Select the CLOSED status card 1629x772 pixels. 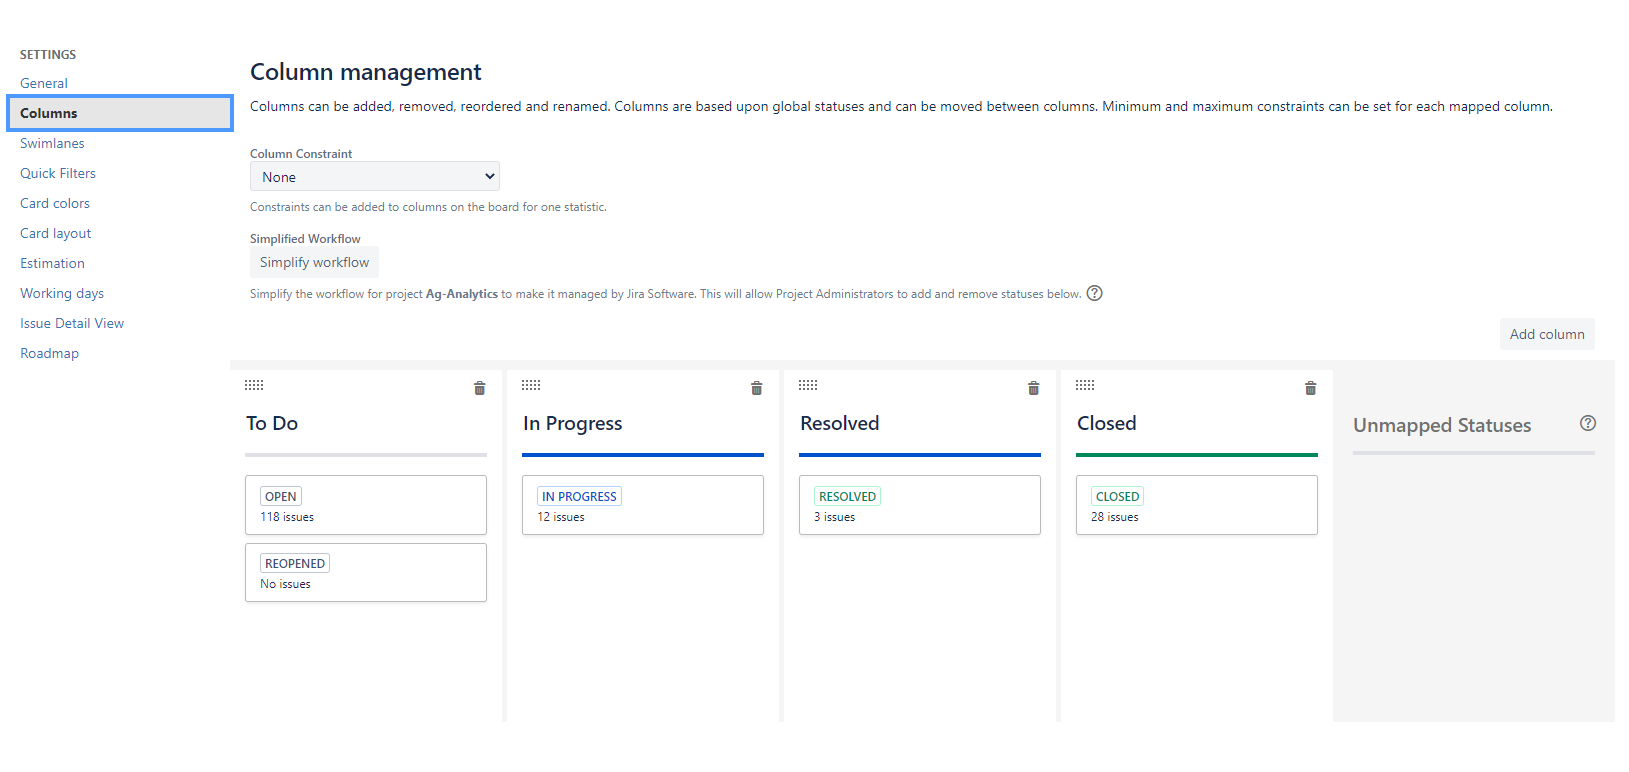[1197, 505]
